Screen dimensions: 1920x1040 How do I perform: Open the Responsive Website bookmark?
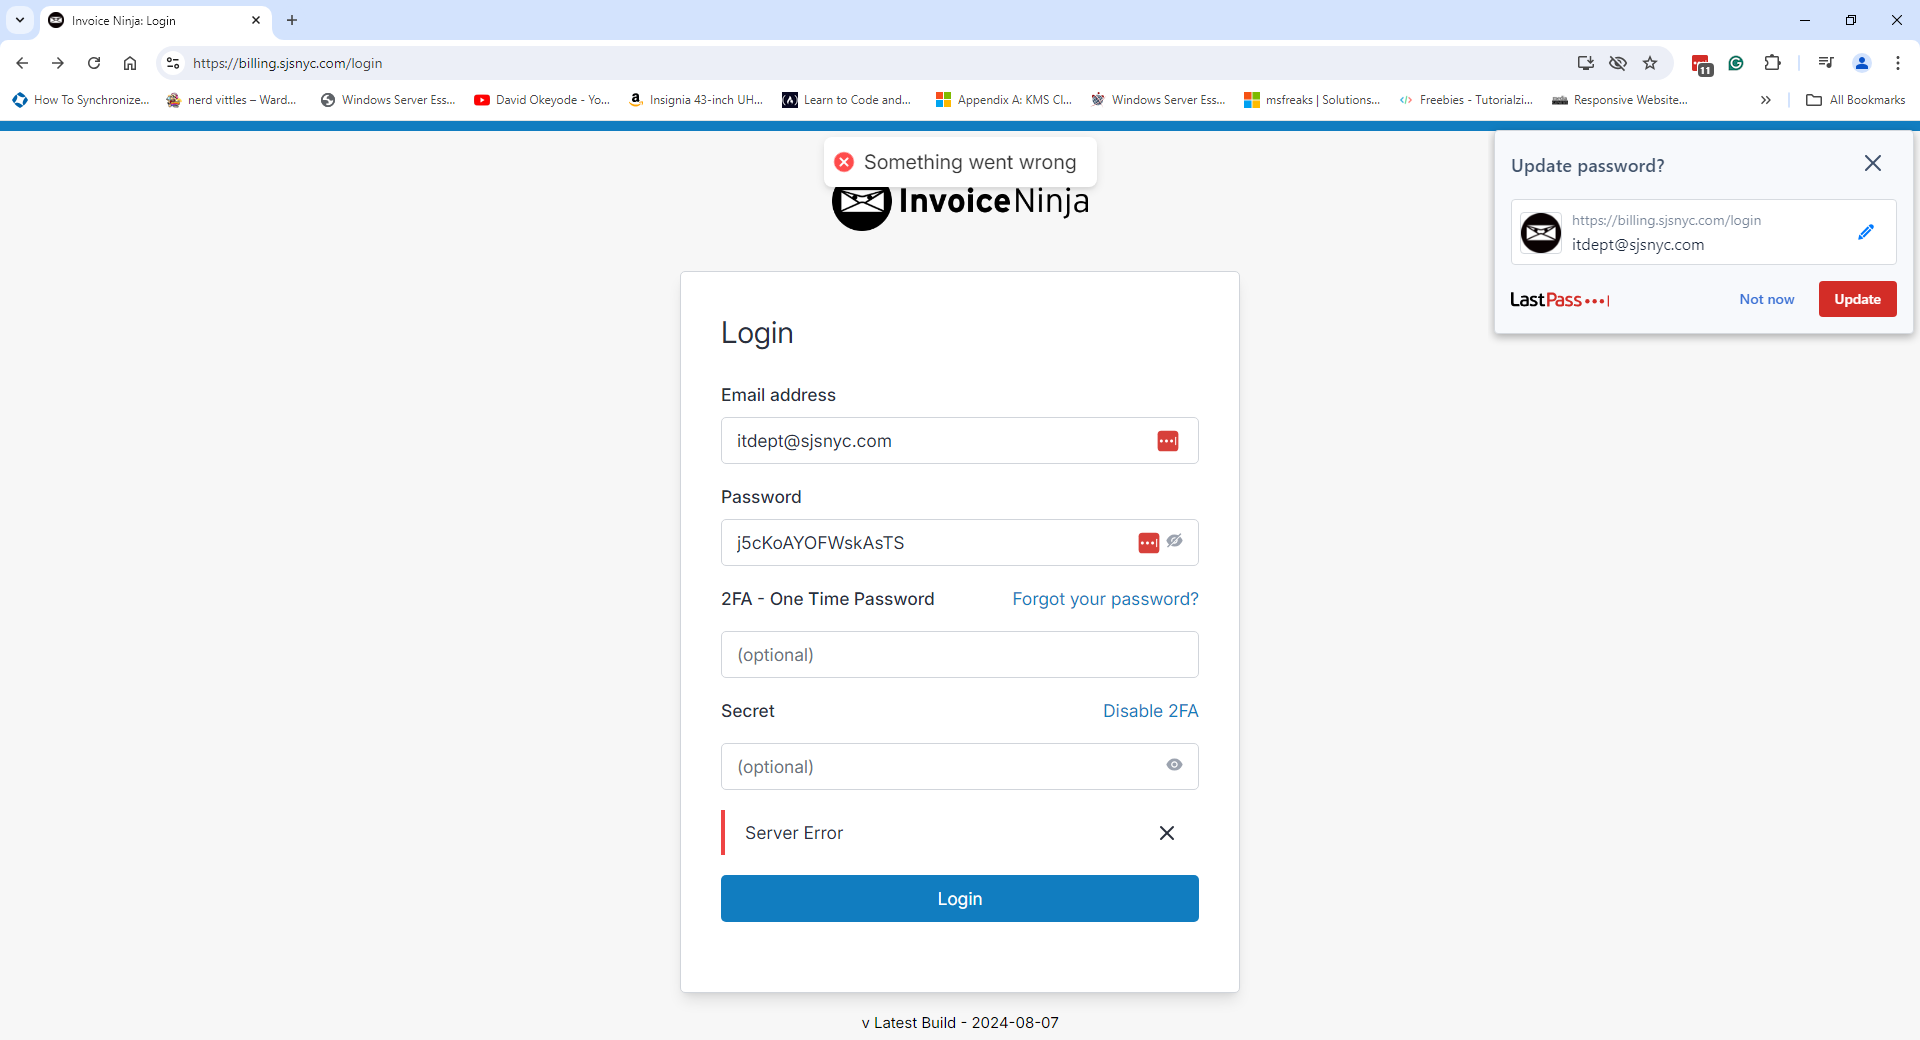coord(1620,100)
